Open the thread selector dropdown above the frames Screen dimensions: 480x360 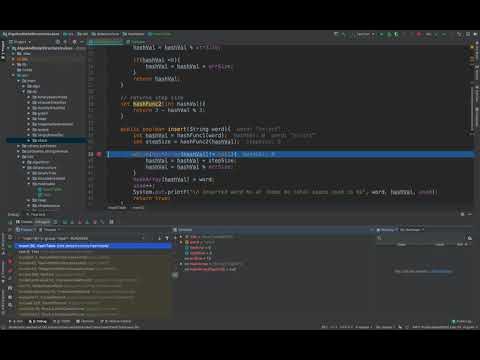point(82,238)
